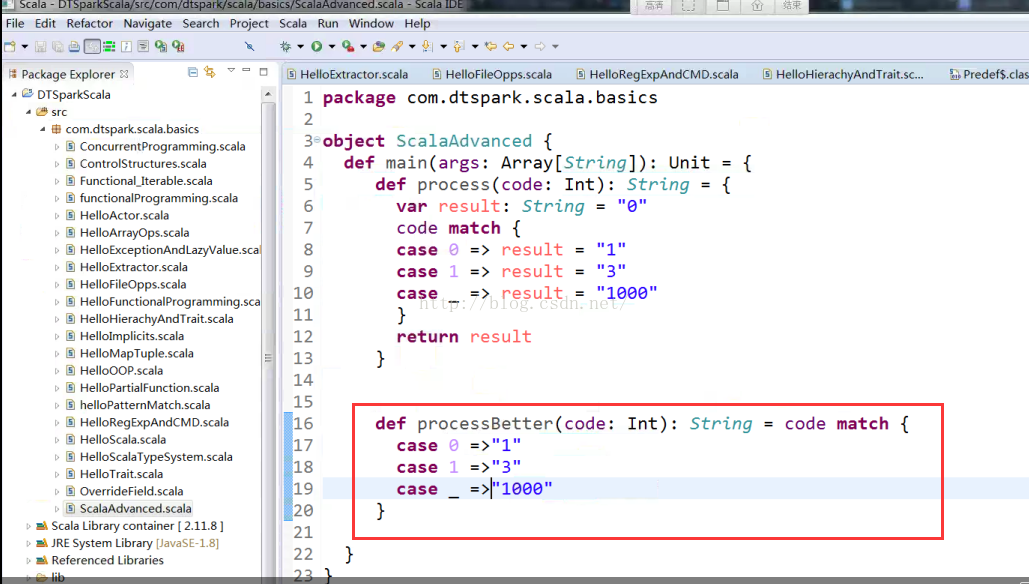Click the Open Type folder icon
This screenshot has width=1029, height=584.
click(379, 47)
